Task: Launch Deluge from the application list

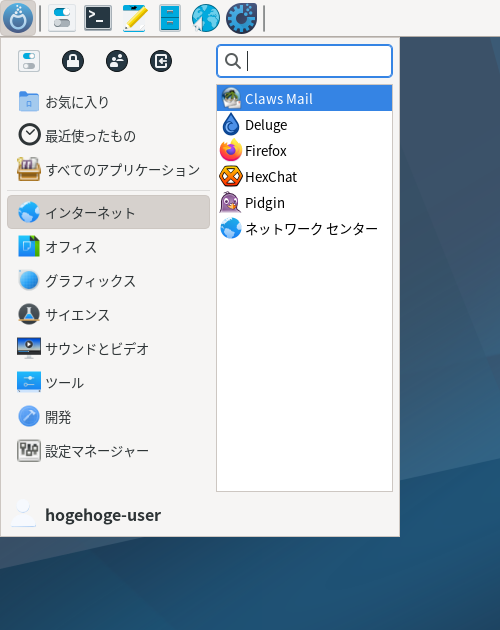Action: tap(304, 125)
